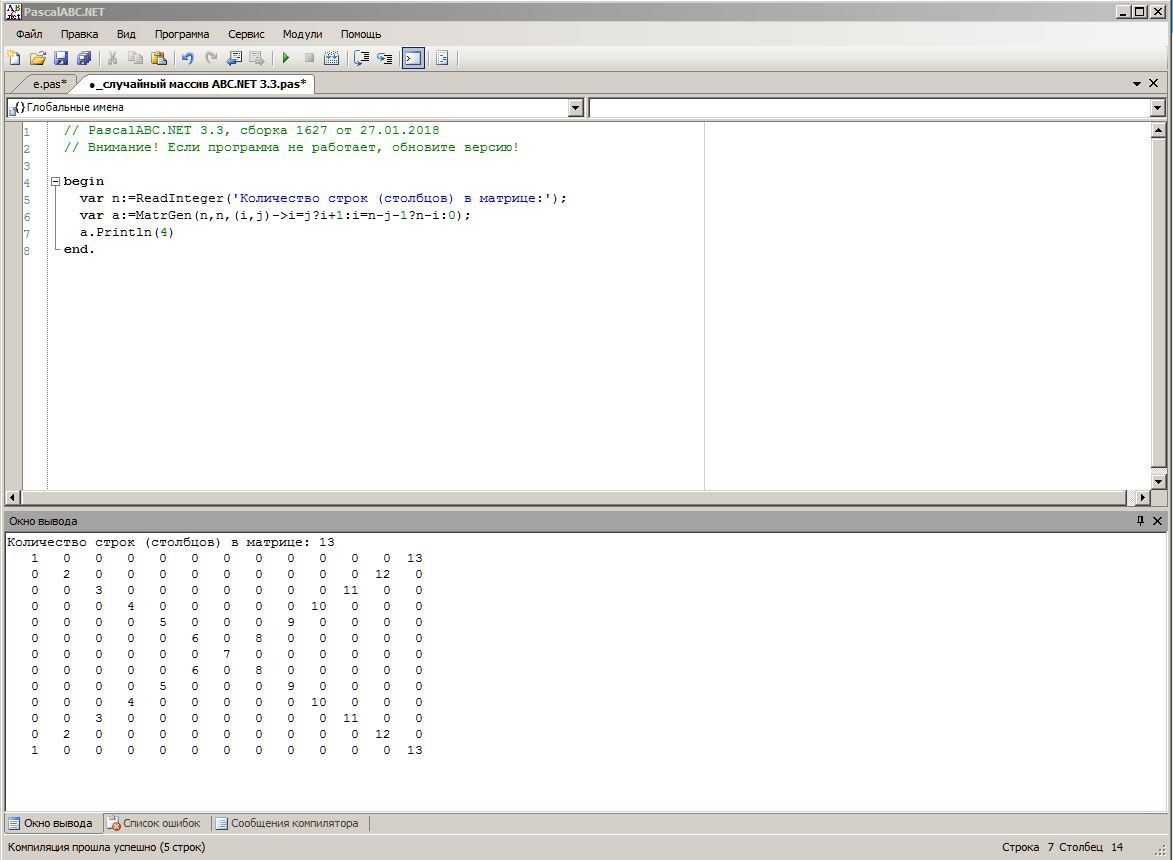
Task: Click the Столбец 14 status indicator
Action: pos(1091,847)
